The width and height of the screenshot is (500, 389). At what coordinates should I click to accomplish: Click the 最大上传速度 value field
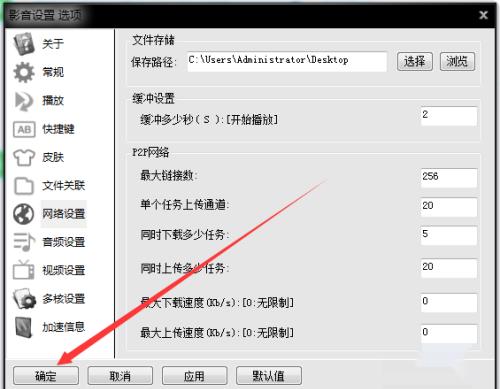click(449, 334)
